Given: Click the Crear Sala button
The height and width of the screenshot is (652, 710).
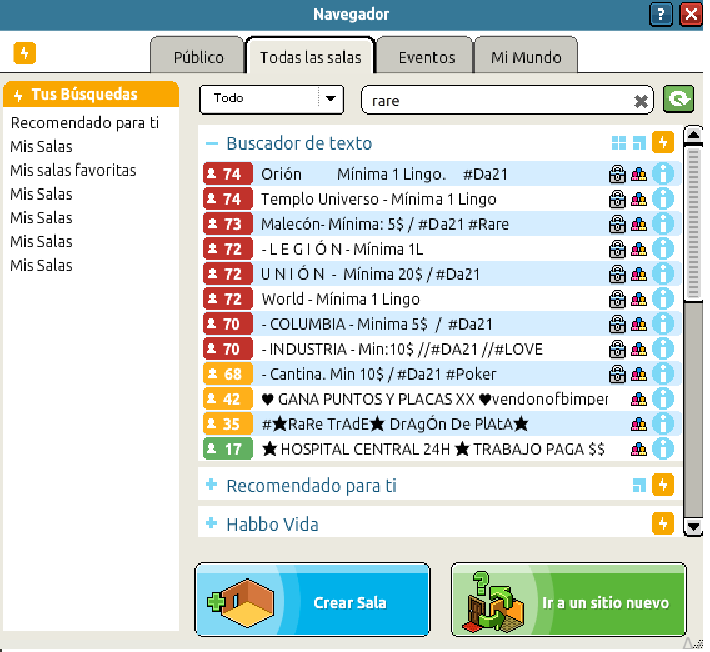Looking at the screenshot, I should (312, 600).
